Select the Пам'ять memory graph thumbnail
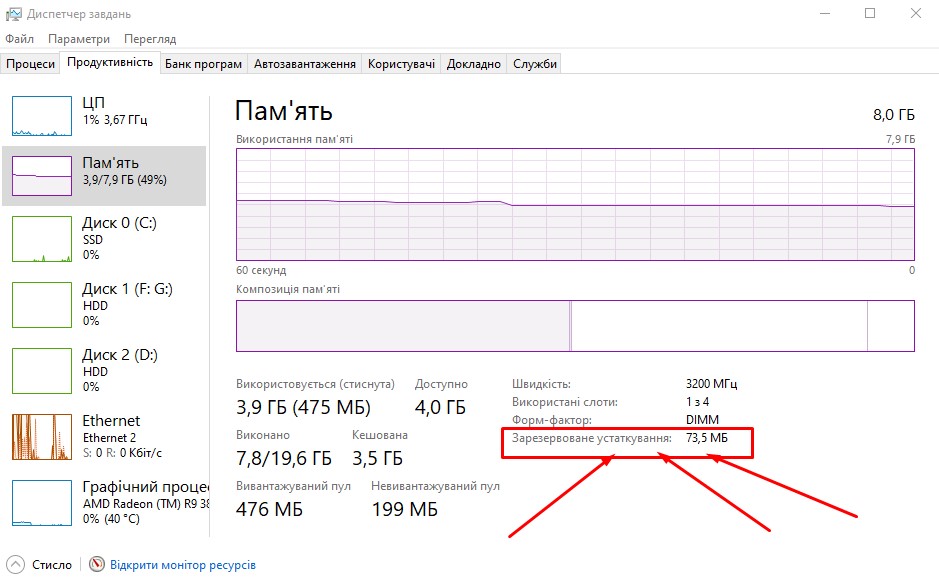939x585 pixels. click(42, 176)
